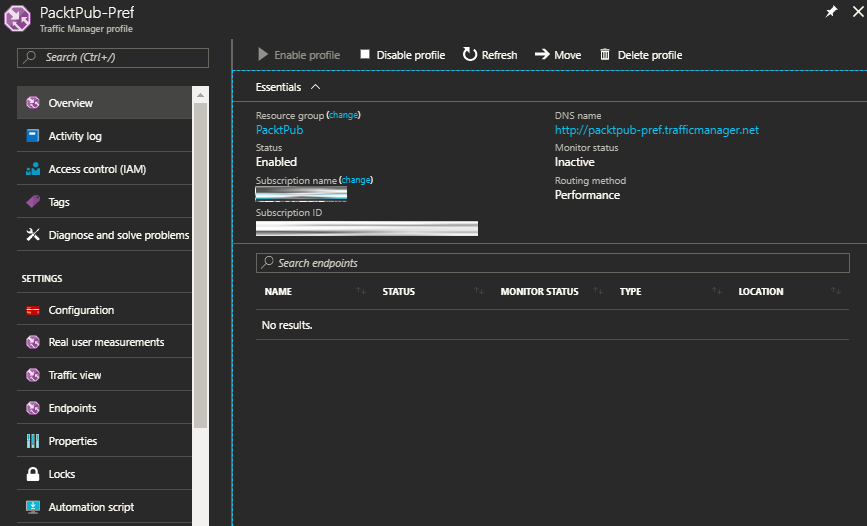Click the Endpoints icon in sidebar
Image resolution: width=867 pixels, height=526 pixels.
[x=33, y=408]
